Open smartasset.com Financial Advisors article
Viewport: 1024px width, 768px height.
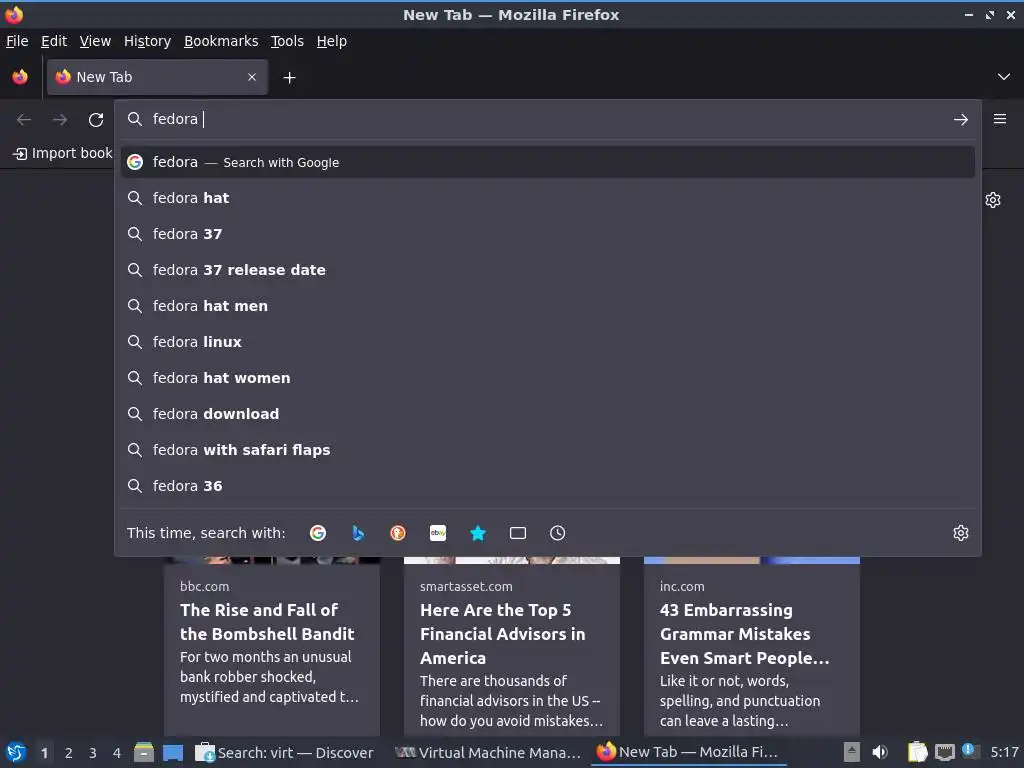[x=512, y=647]
